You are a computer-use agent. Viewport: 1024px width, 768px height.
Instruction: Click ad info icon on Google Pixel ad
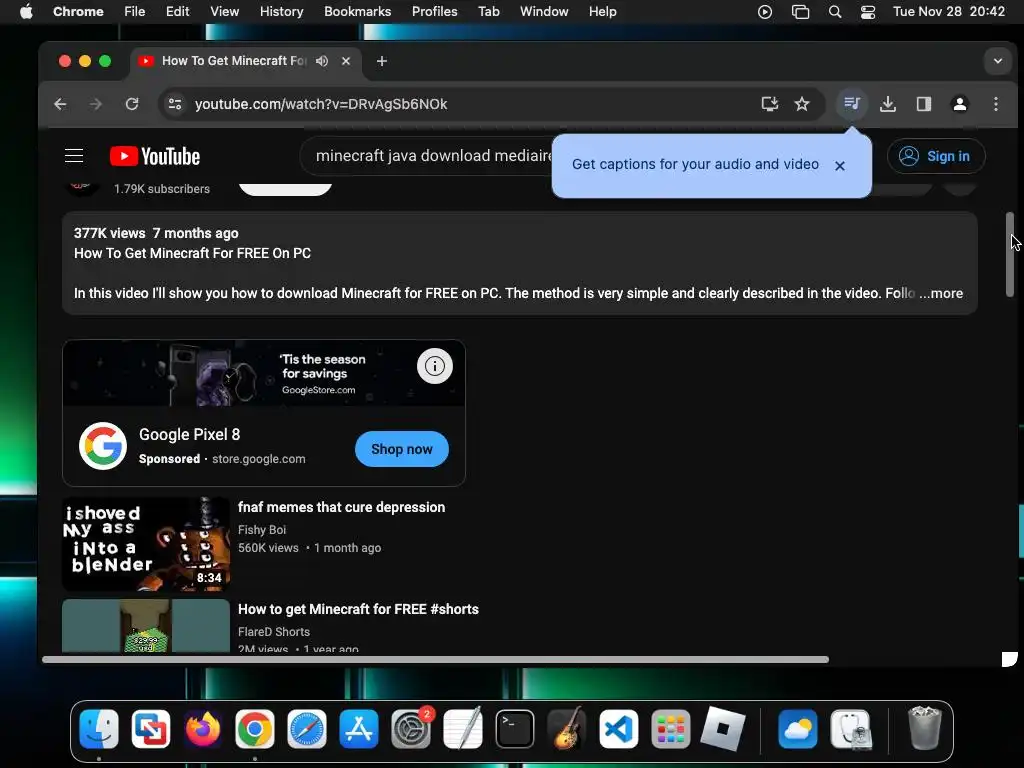pos(435,366)
